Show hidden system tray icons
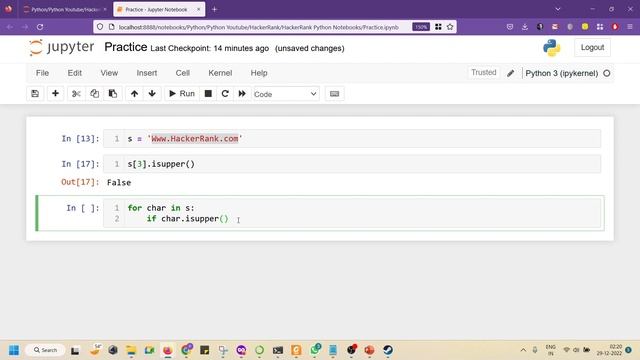The width and height of the screenshot is (640, 360). click(x=523, y=350)
